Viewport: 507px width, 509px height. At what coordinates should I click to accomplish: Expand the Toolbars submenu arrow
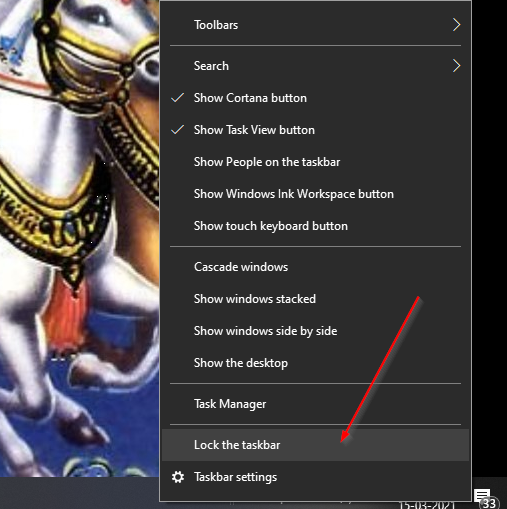[456, 25]
